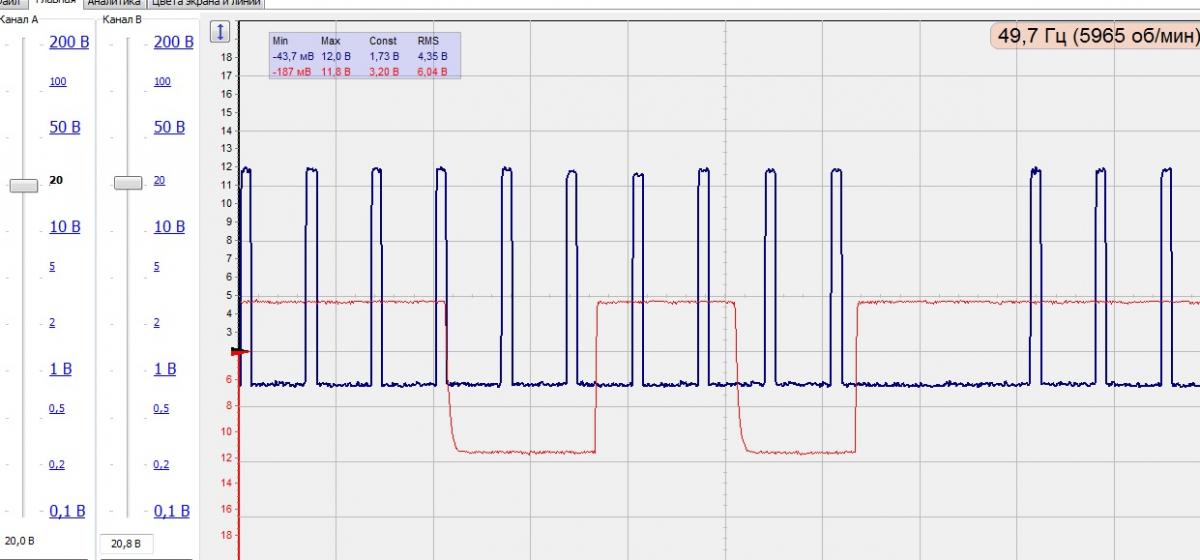
Task: Click the Min Max Const RMS table
Action: tap(365, 56)
